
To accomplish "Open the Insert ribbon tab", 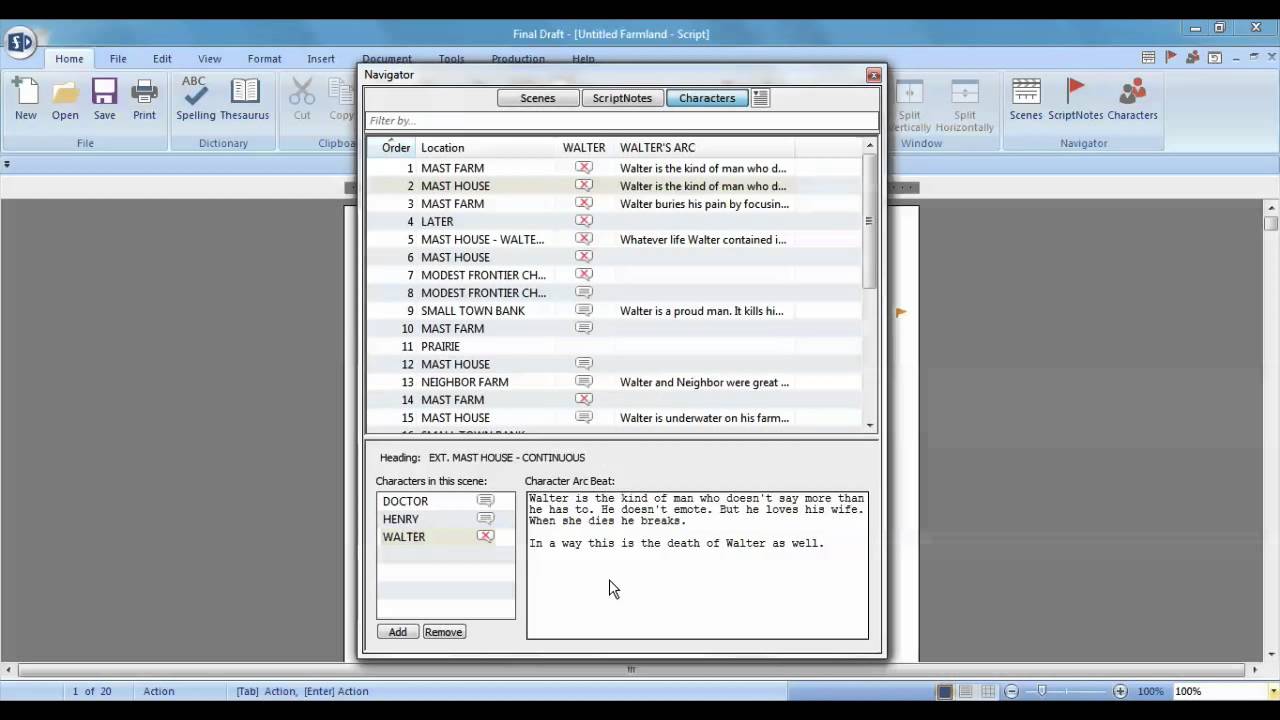I will [x=321, y=59].
